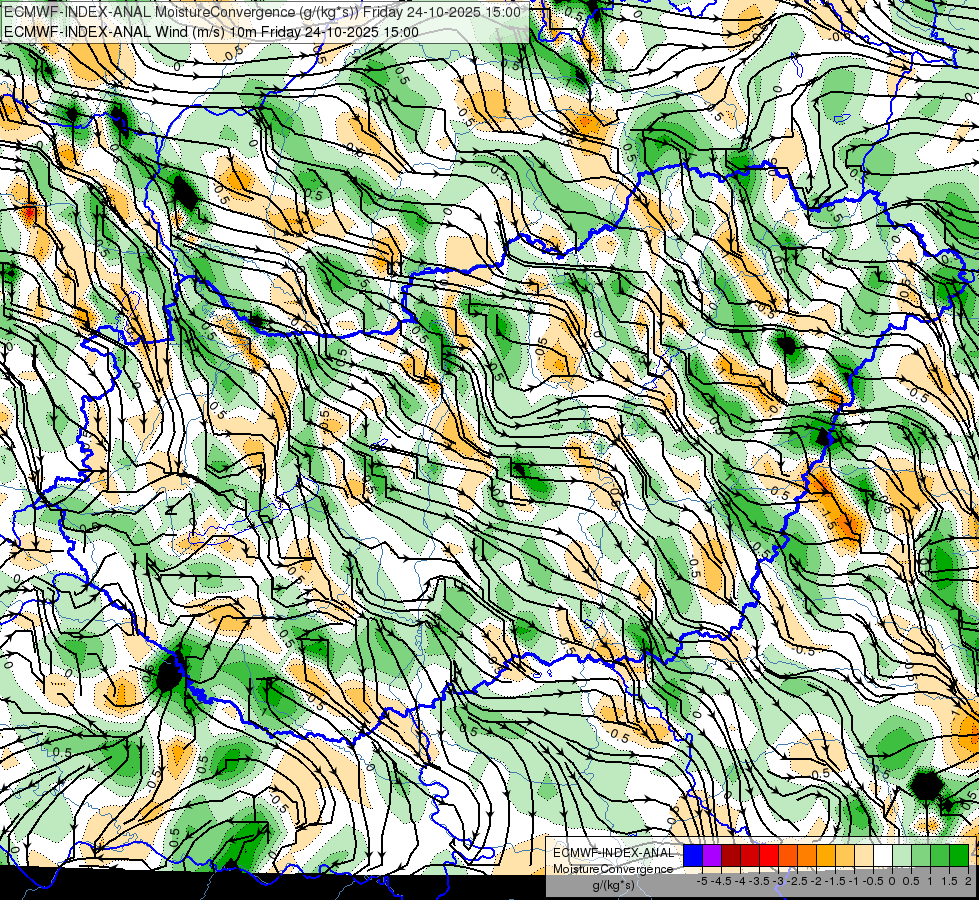The image size is (979, 900).
Task: Click the blue legend swatch below -5
Action: coord(693,855)
